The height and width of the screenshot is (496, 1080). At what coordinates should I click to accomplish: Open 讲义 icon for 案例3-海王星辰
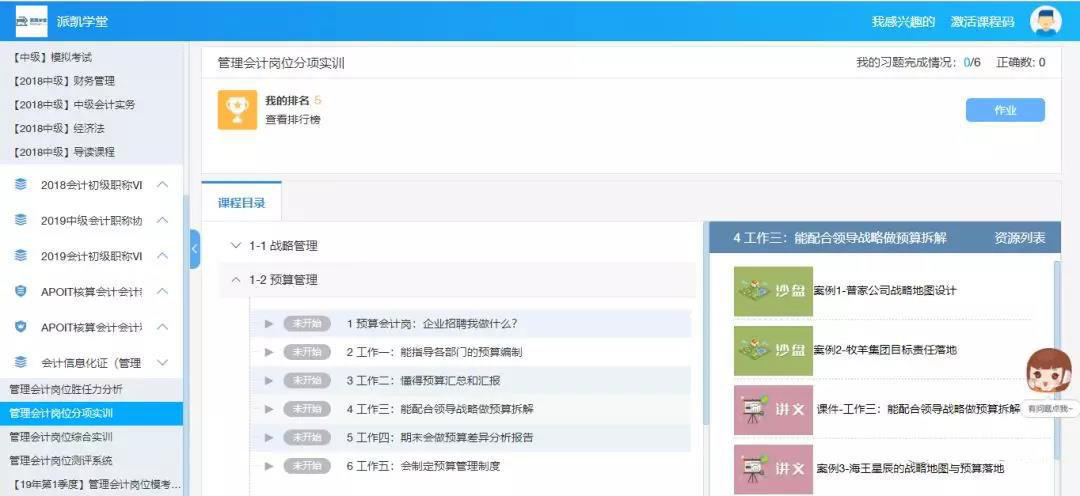pyautogui.click(x=773, y=469)
